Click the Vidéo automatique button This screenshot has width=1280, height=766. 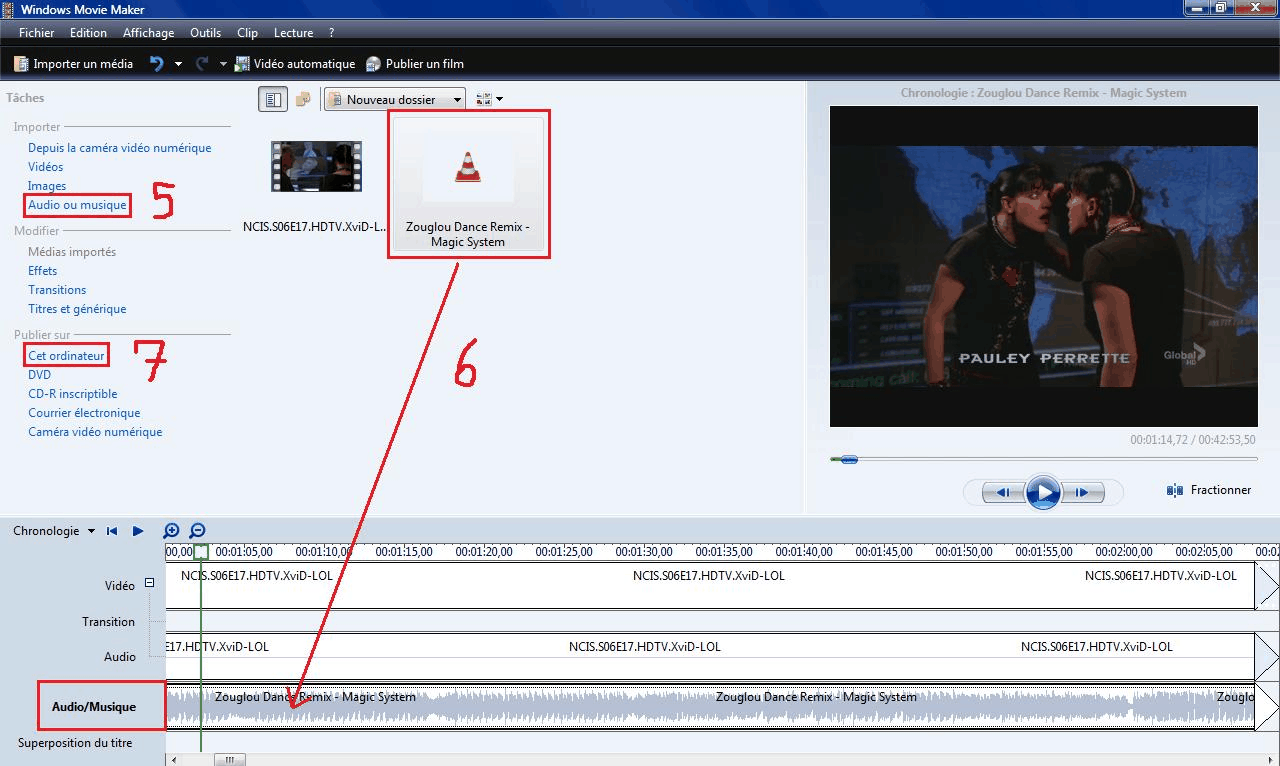(x=295, y=63)
